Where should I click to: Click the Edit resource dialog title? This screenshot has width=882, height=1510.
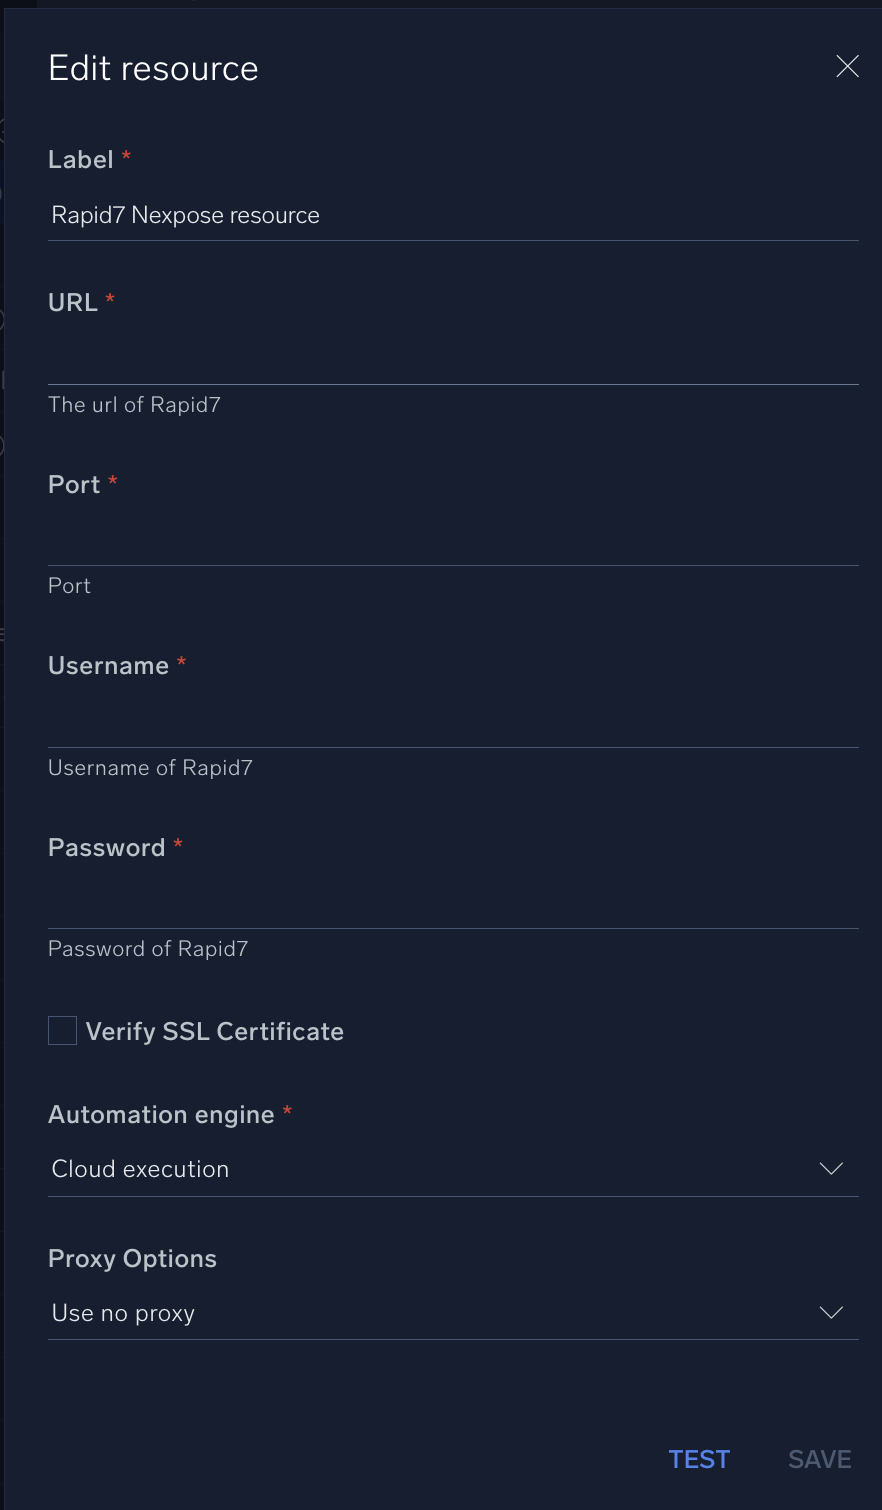click(x=152, y=67)
